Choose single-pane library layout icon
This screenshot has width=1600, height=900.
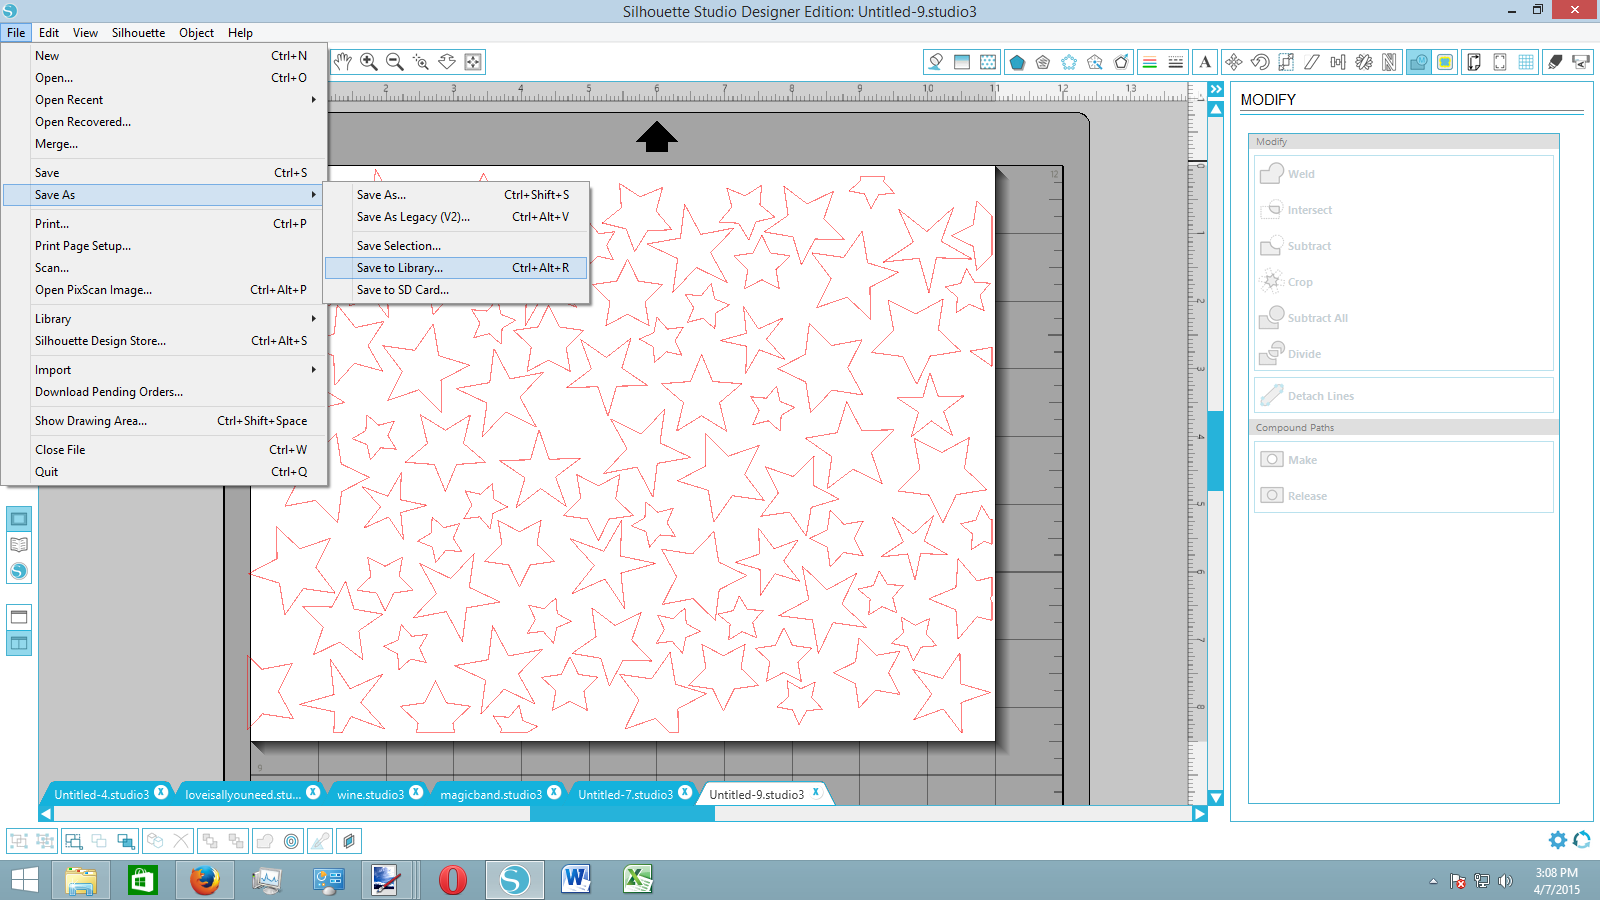(19, 617)
